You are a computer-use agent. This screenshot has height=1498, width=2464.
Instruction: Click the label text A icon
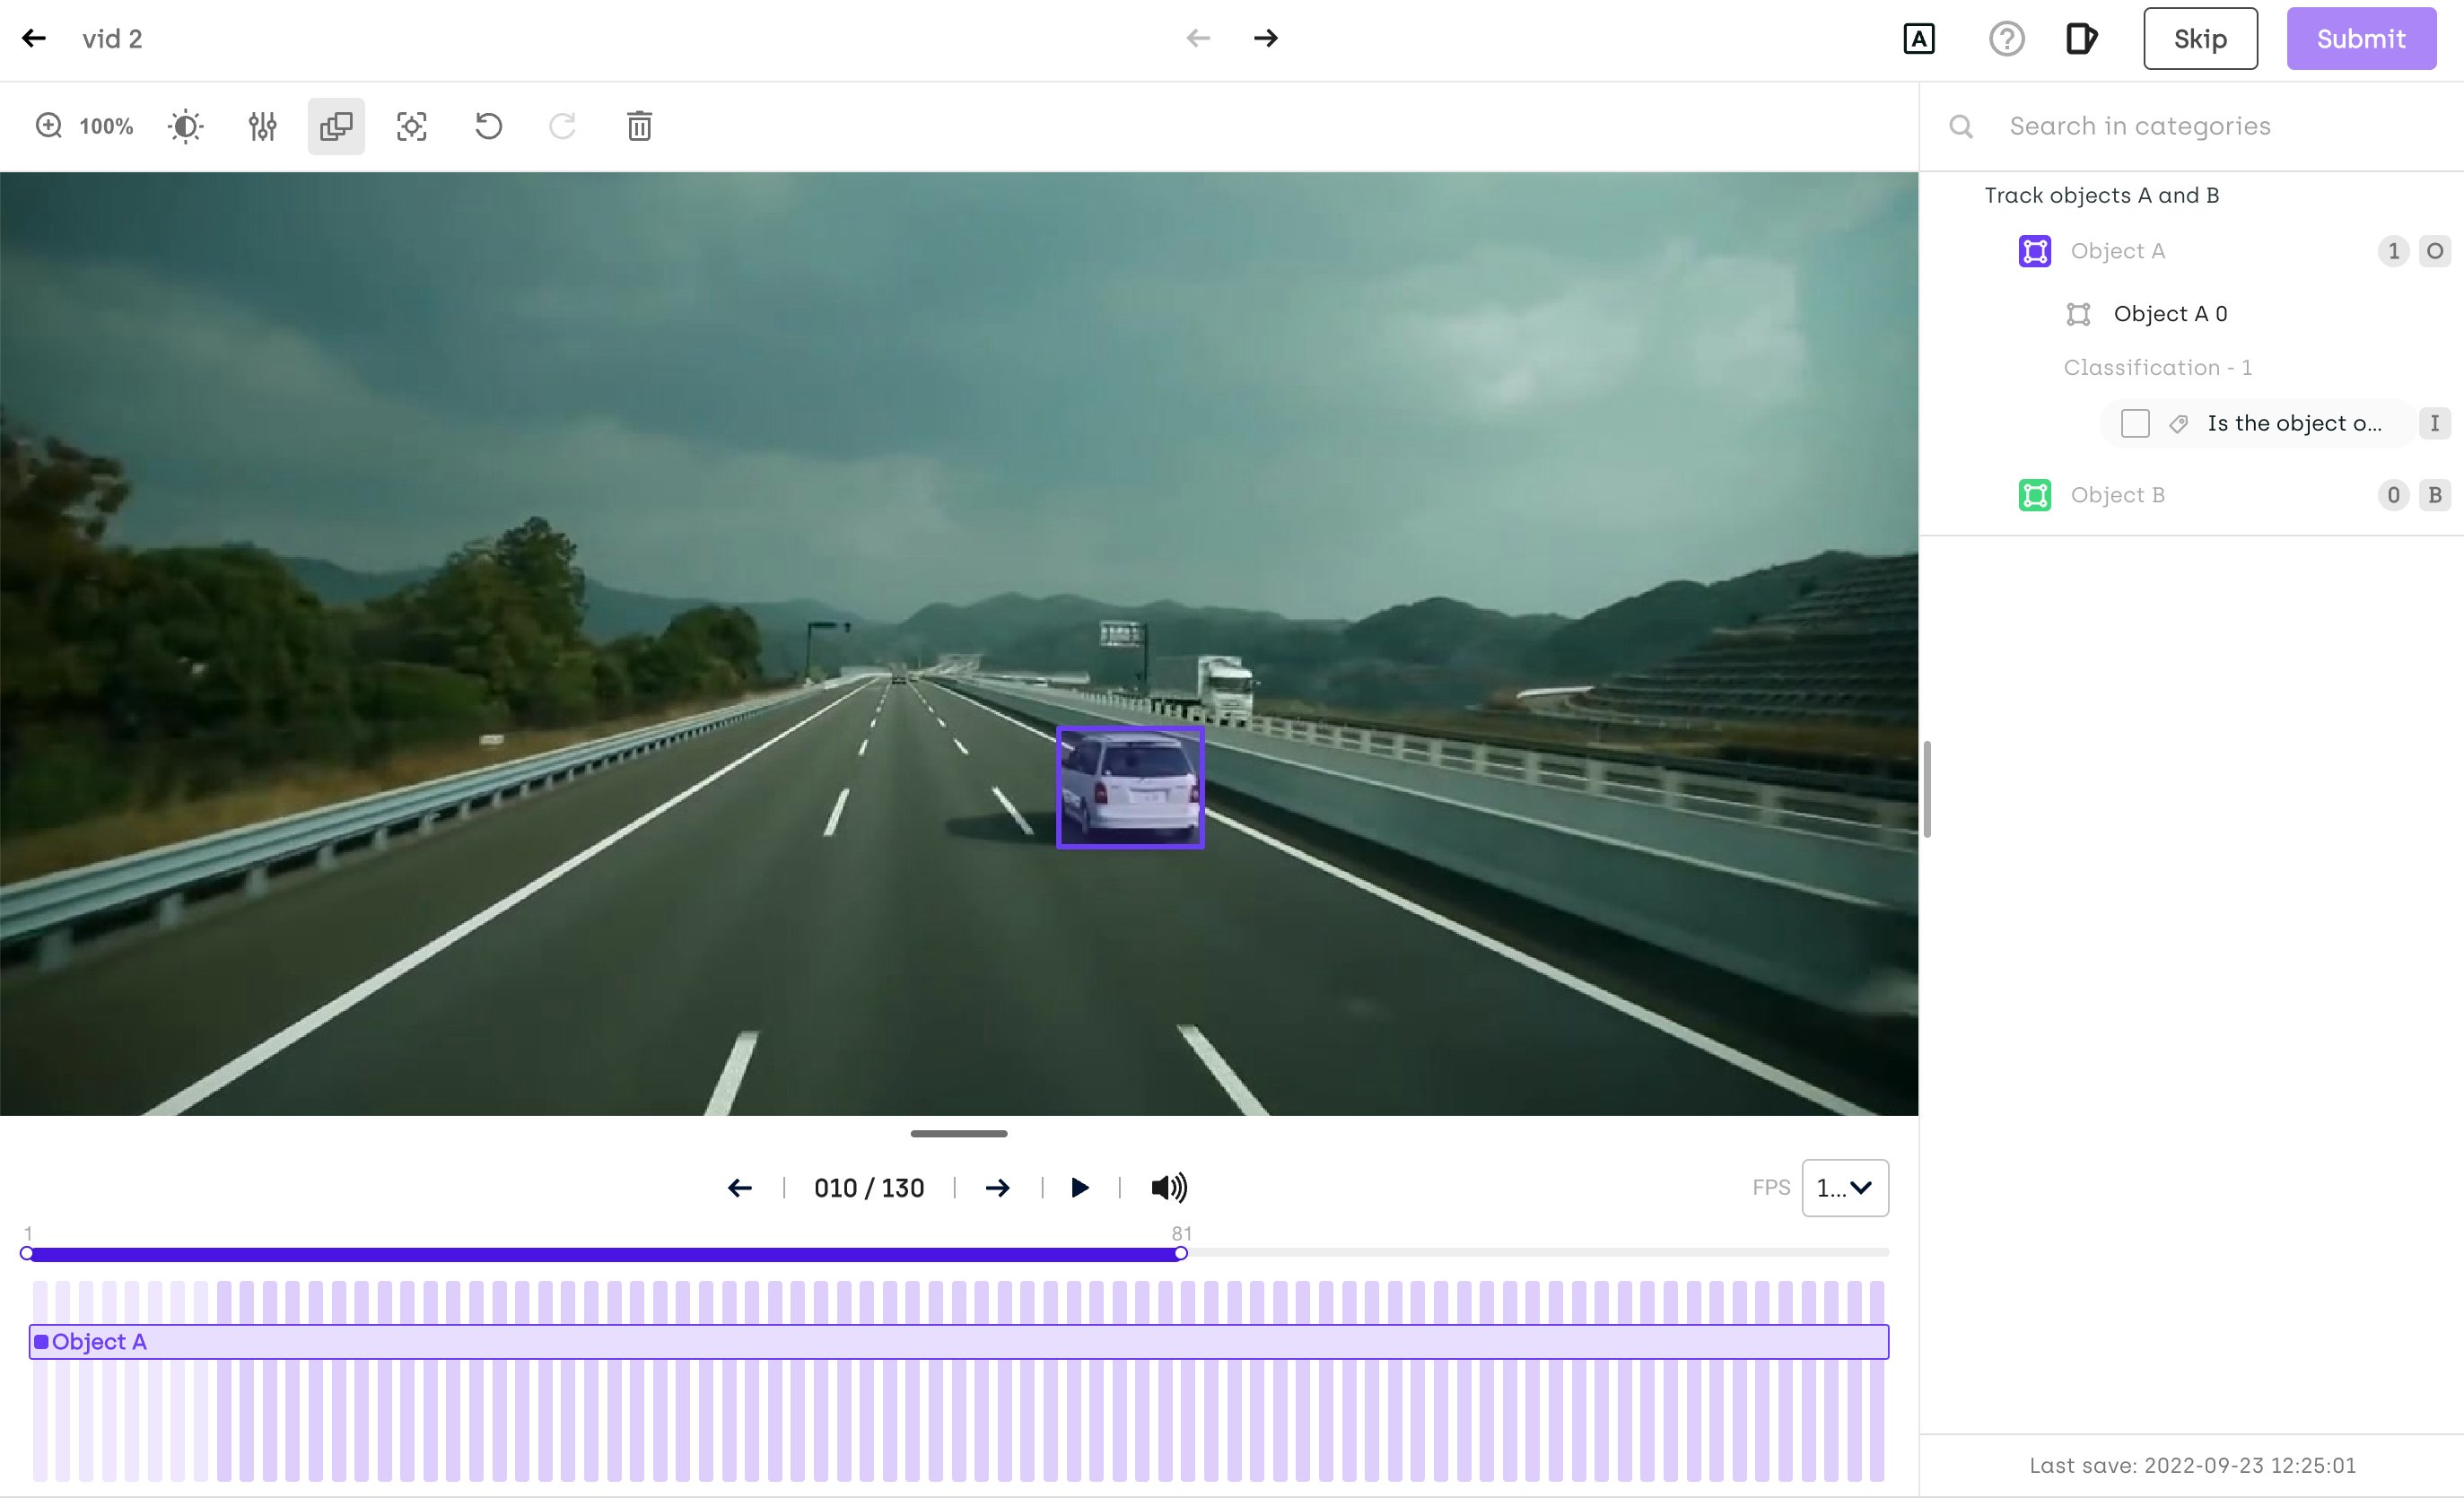tap(1918, 39)
